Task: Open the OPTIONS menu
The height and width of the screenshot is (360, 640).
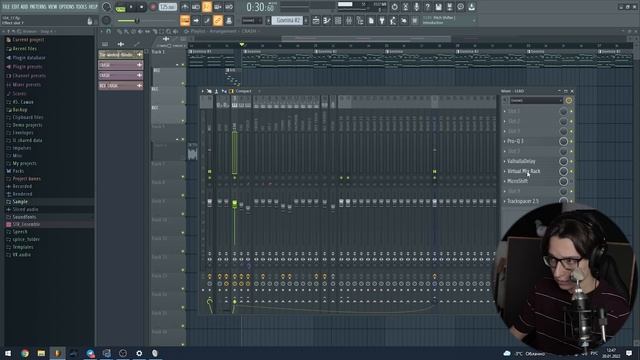Action: click(67, 7)
